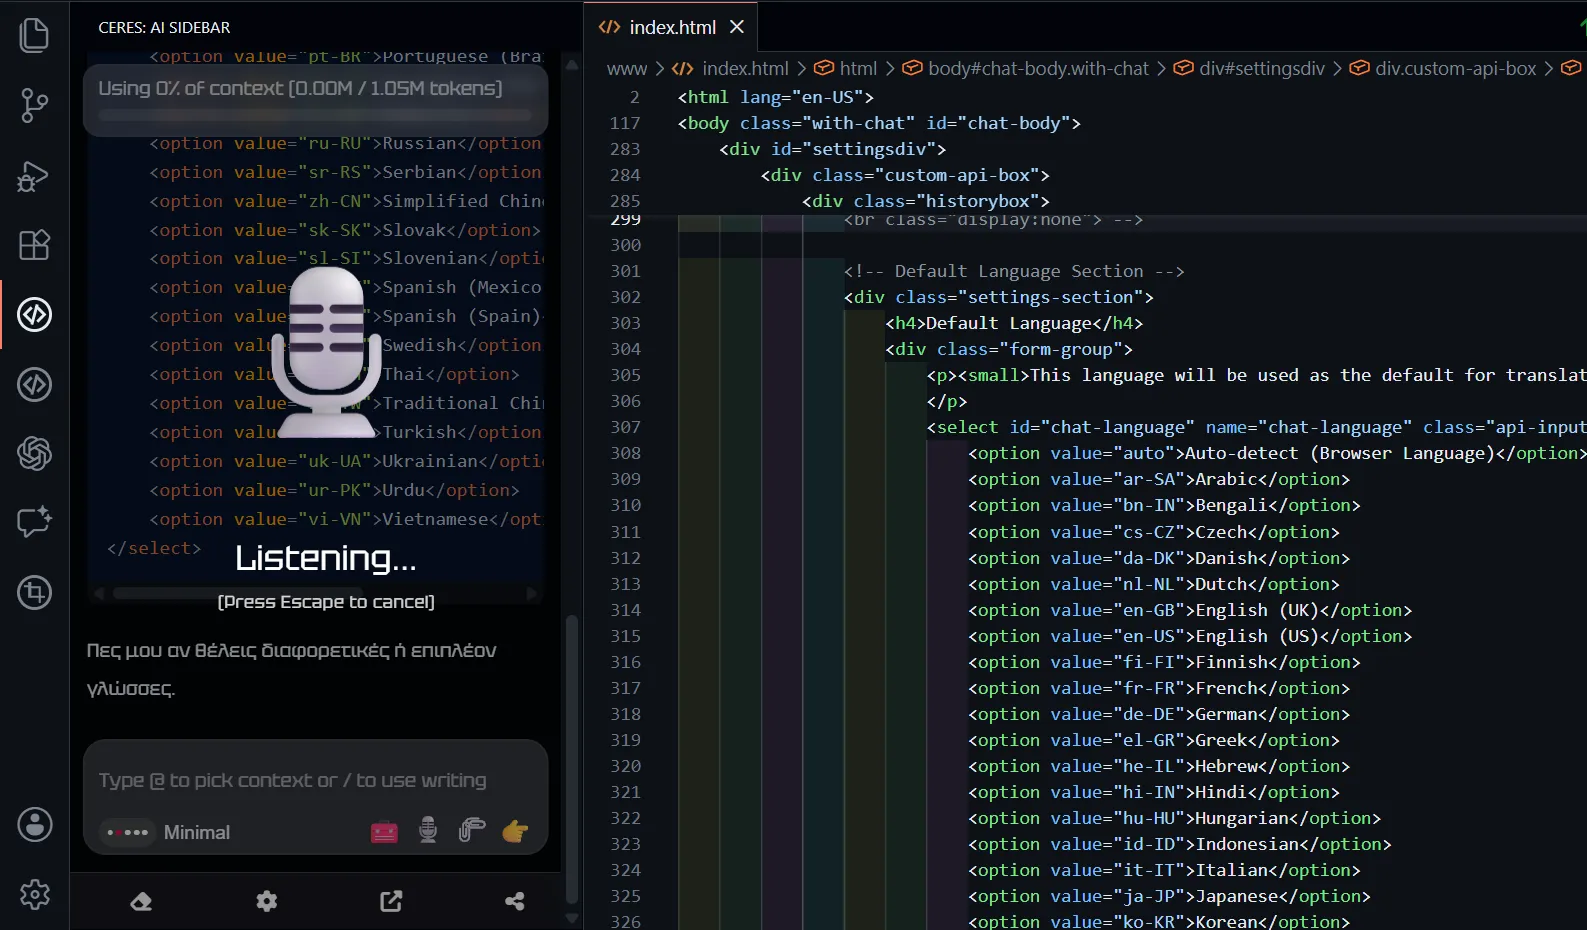Click the Auto-detect (Browser Language) option line
The image size is (1587, 930).
coord(1277,453)
